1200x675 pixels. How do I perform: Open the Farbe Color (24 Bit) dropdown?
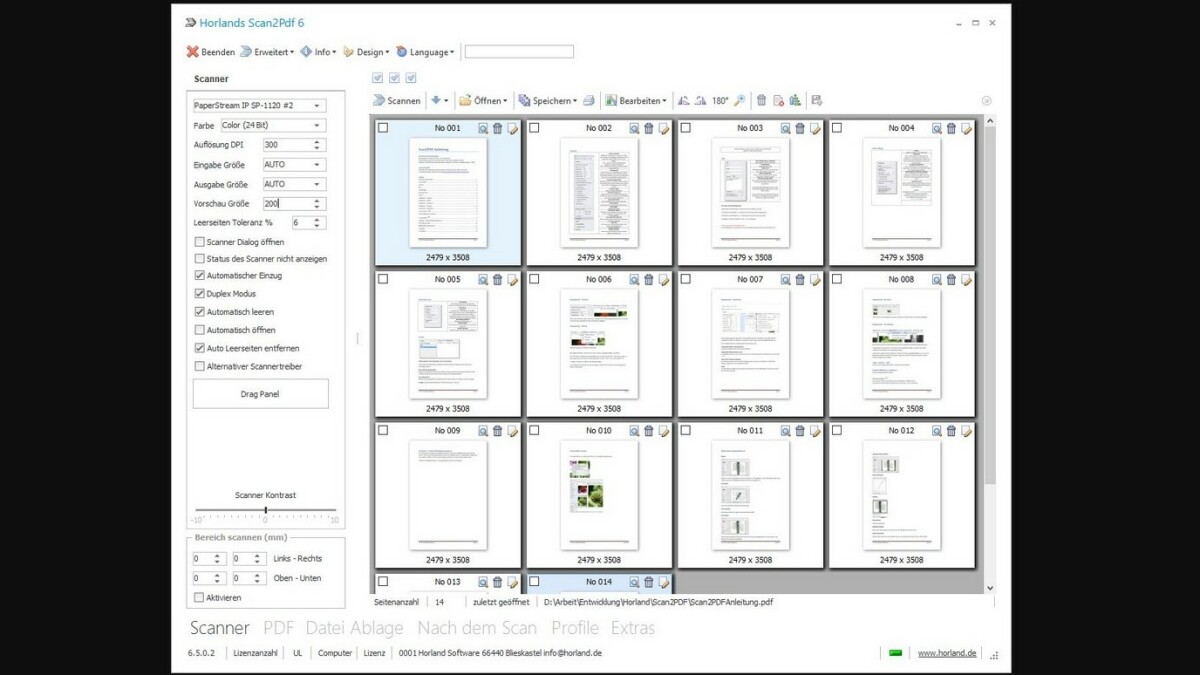click(273, 125)
